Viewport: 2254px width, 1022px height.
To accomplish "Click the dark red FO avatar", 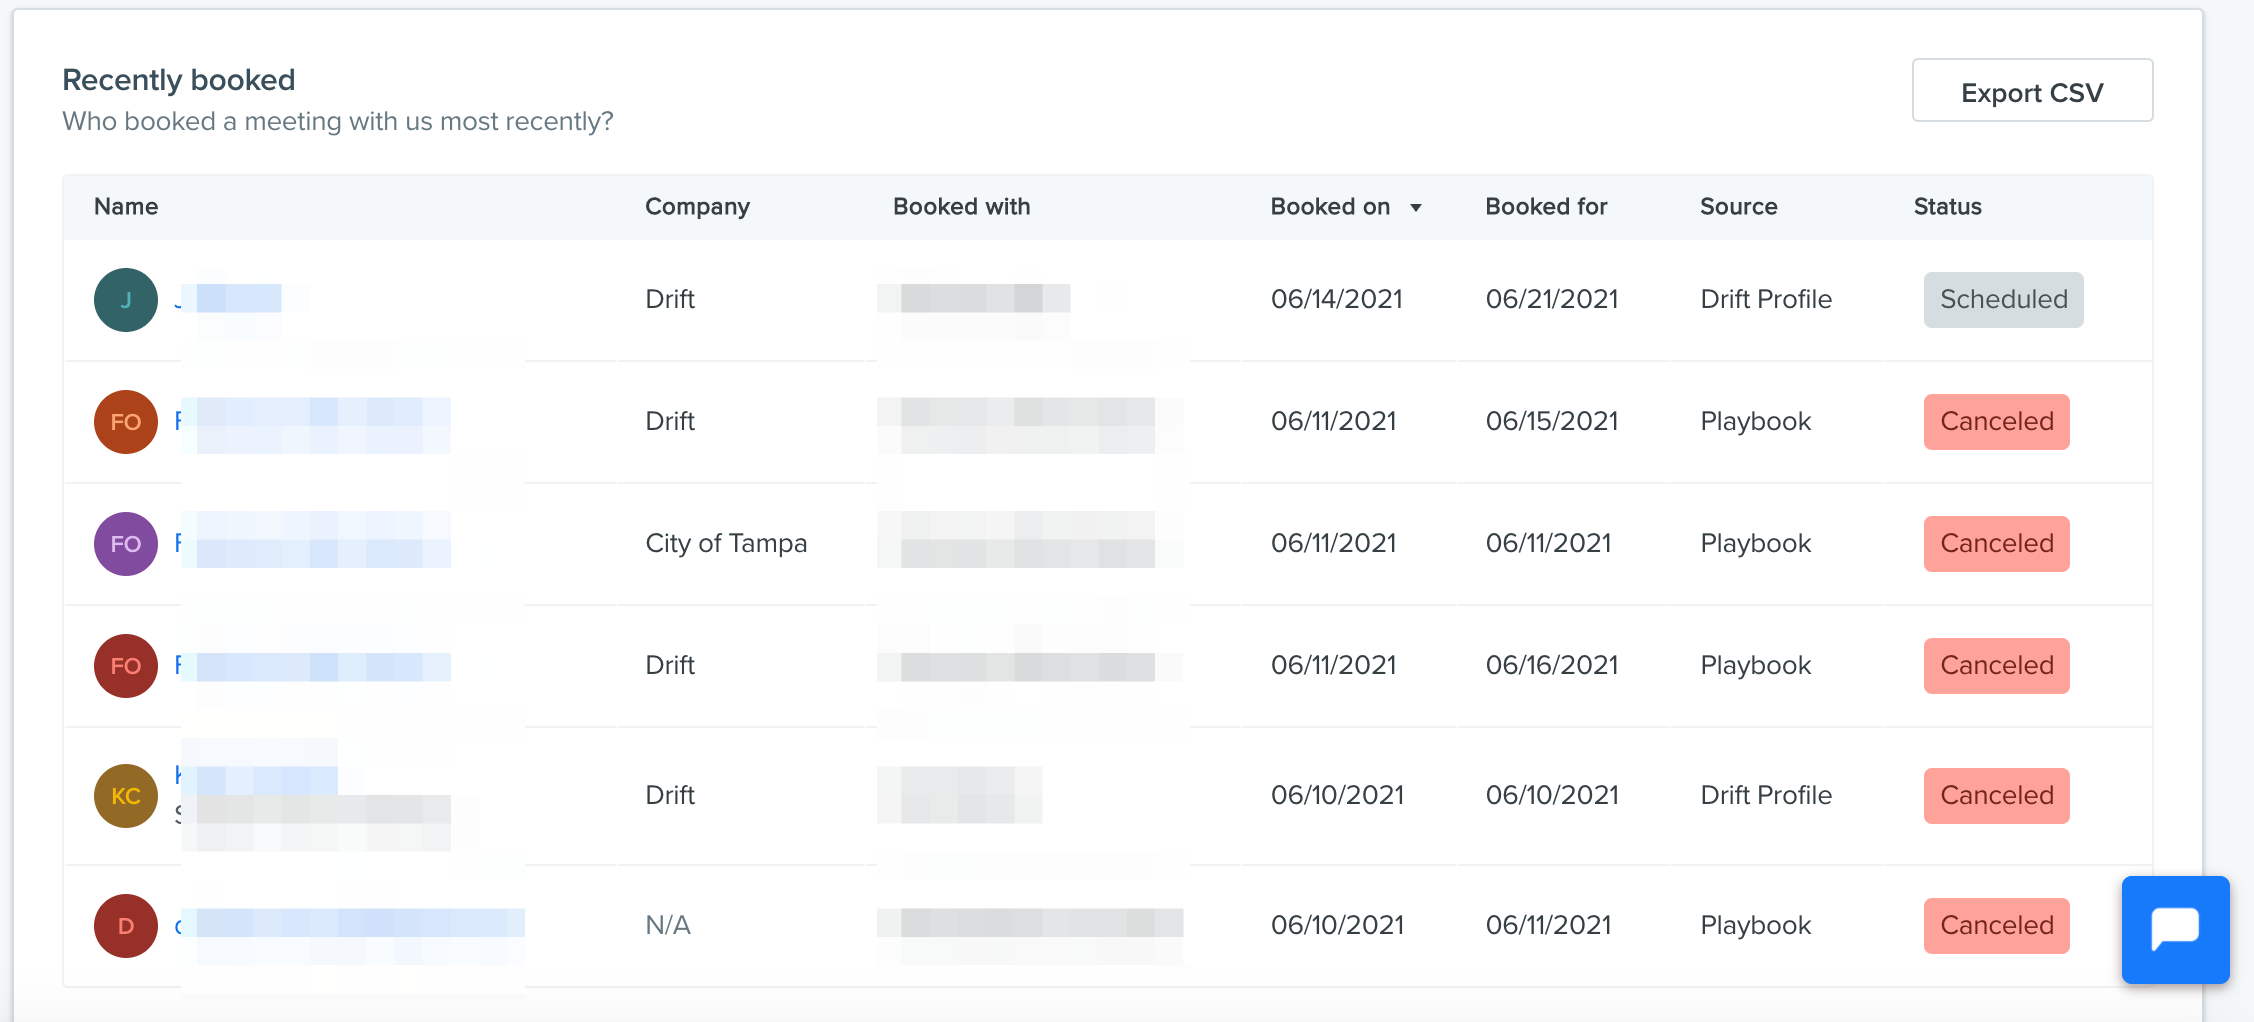I will [126, 666].
